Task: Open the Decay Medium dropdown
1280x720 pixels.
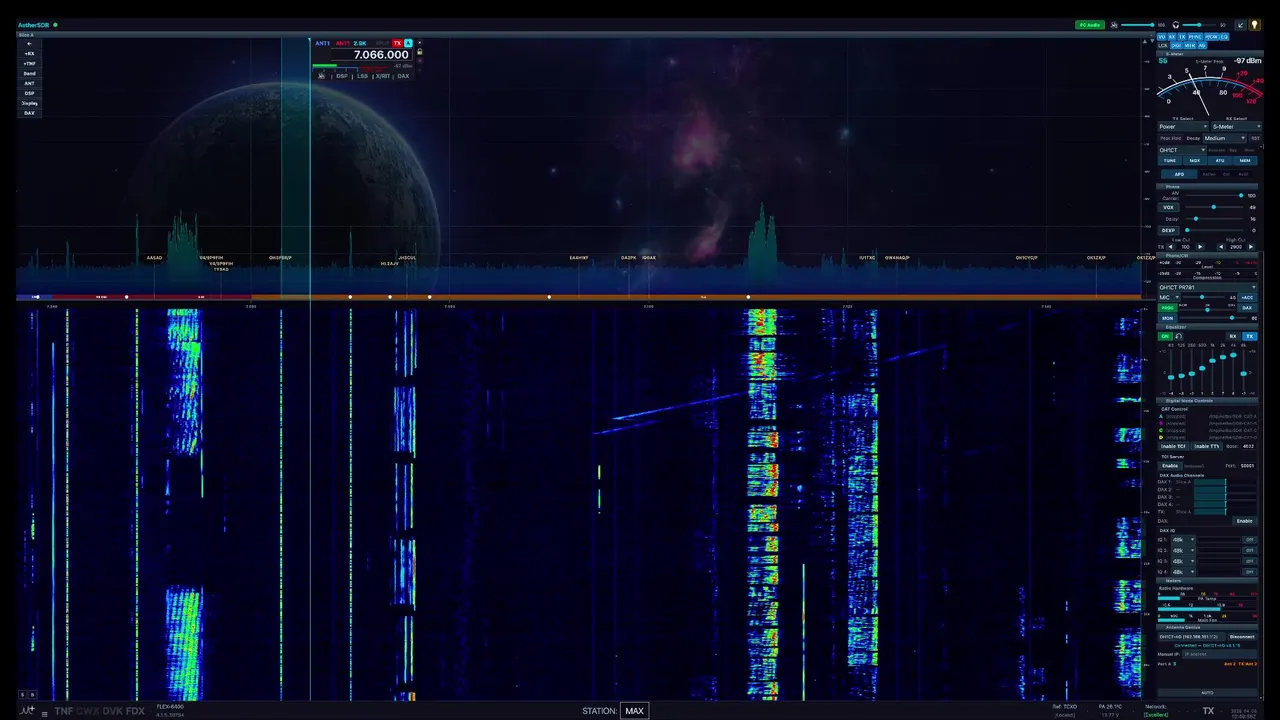Action: coord(1224,138)
